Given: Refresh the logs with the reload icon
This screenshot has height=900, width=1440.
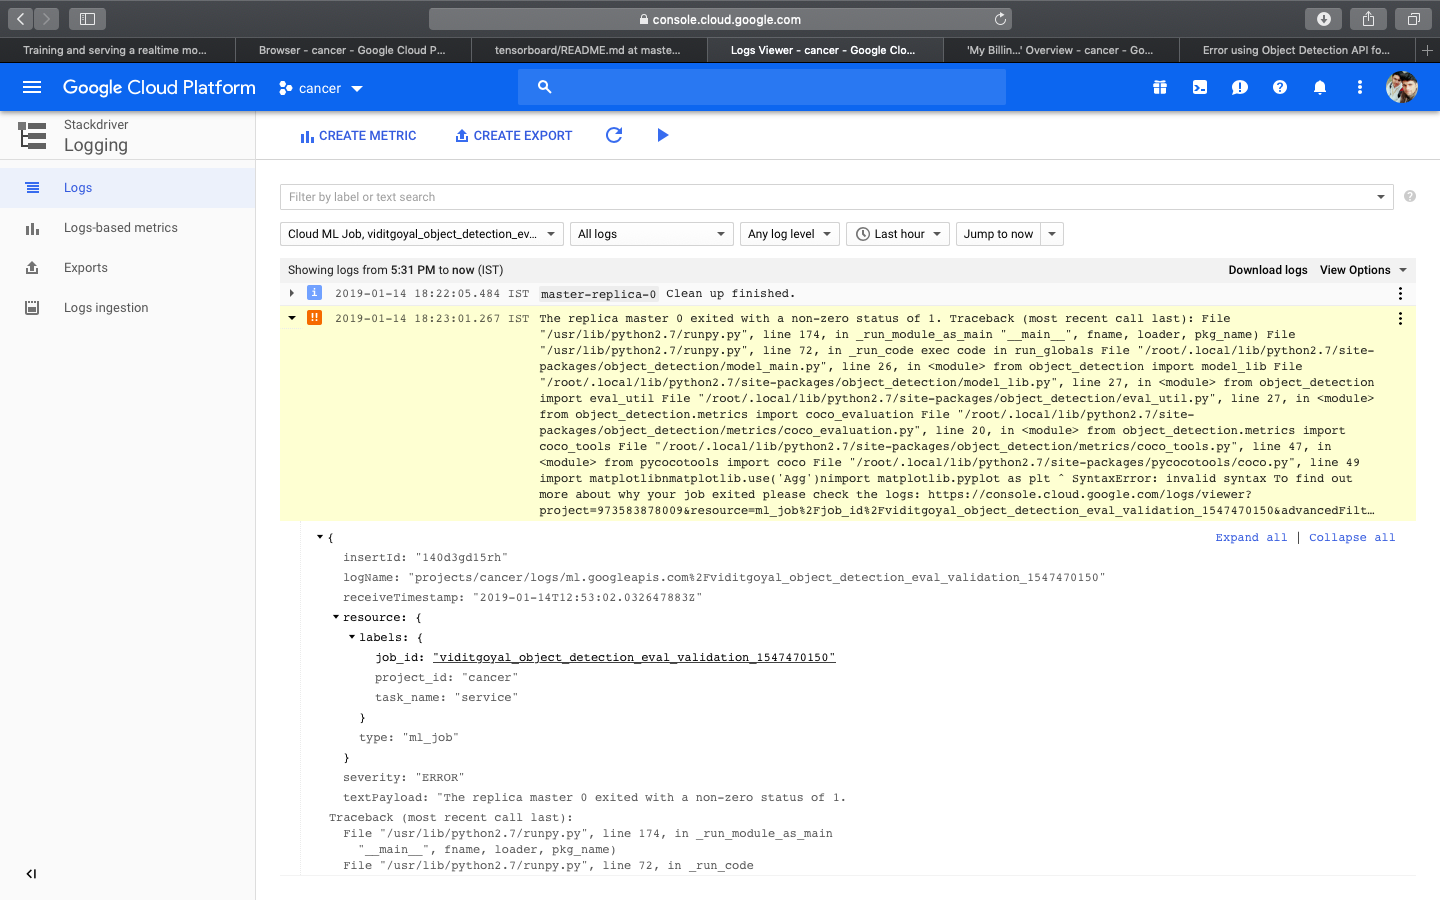Looking at the screenshot, I should 614,135.
